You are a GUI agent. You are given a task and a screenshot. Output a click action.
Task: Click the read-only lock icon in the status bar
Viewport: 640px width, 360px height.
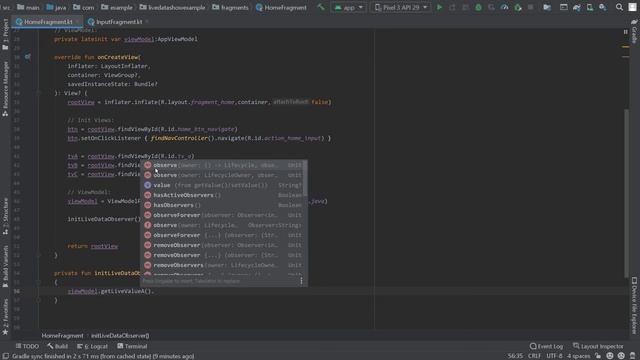(x=598, y=356)
